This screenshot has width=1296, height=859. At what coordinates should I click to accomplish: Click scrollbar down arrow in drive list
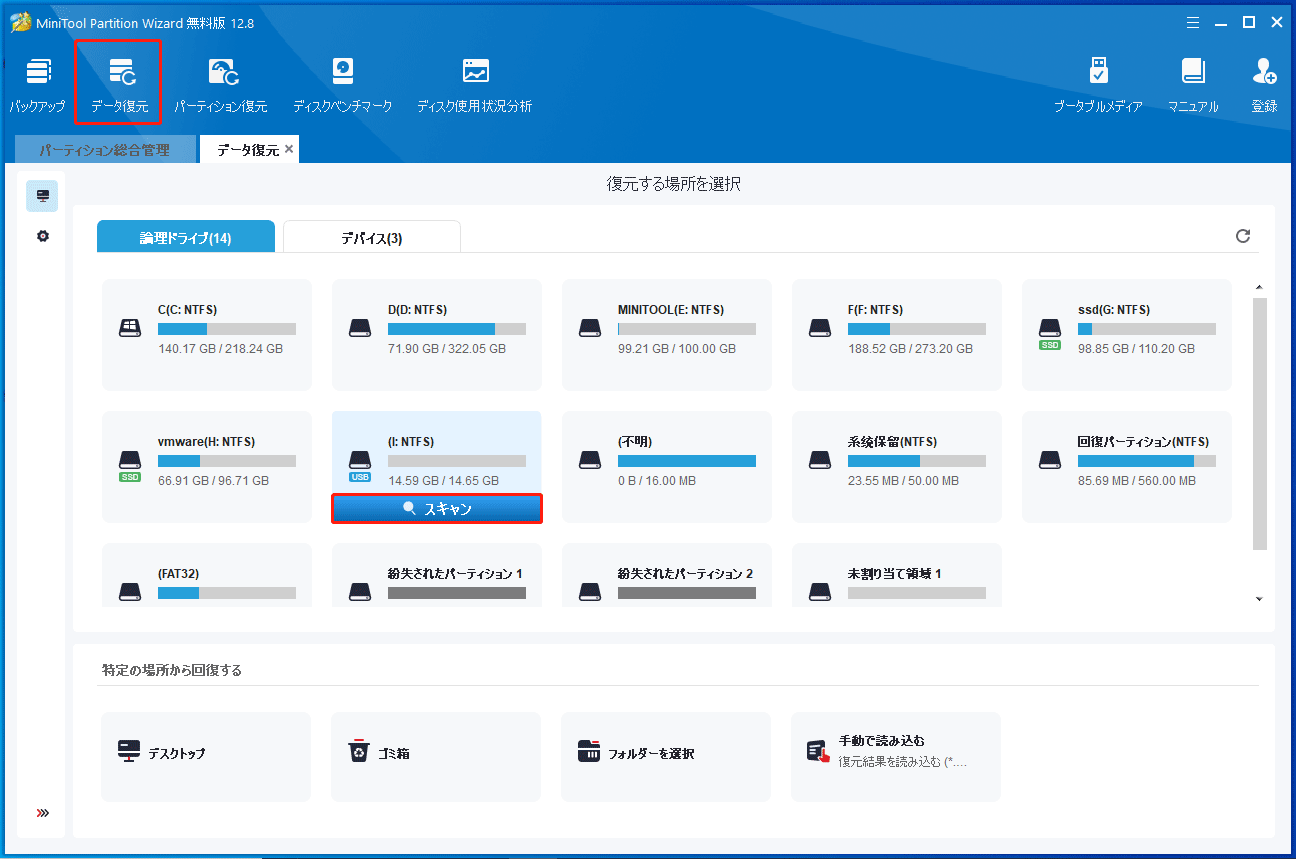[1259, 599]
